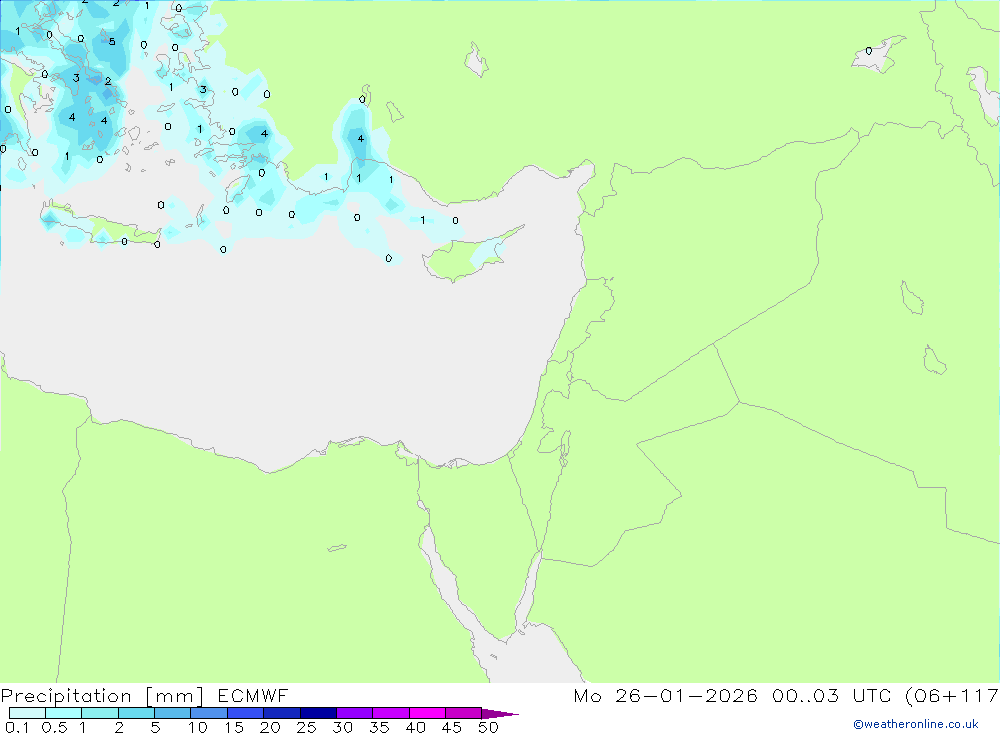
Task: Click the 2–5 mm legend color swatch
Action: (x=136, y=713)
